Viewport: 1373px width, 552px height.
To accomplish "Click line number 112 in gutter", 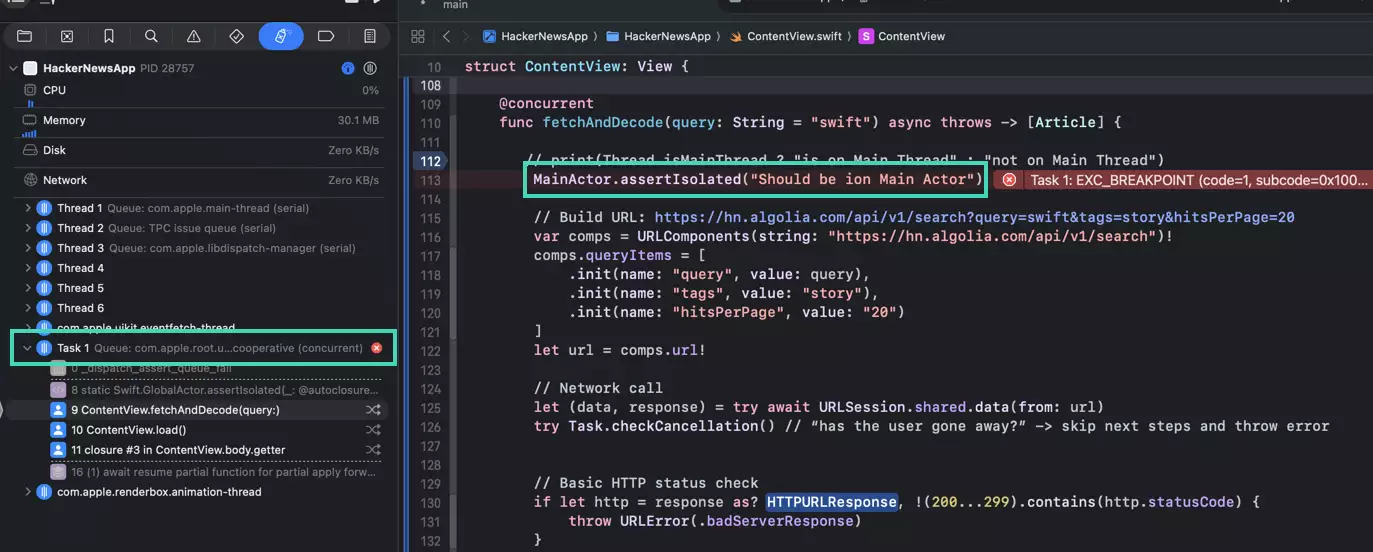I will [x=431, y=161].
